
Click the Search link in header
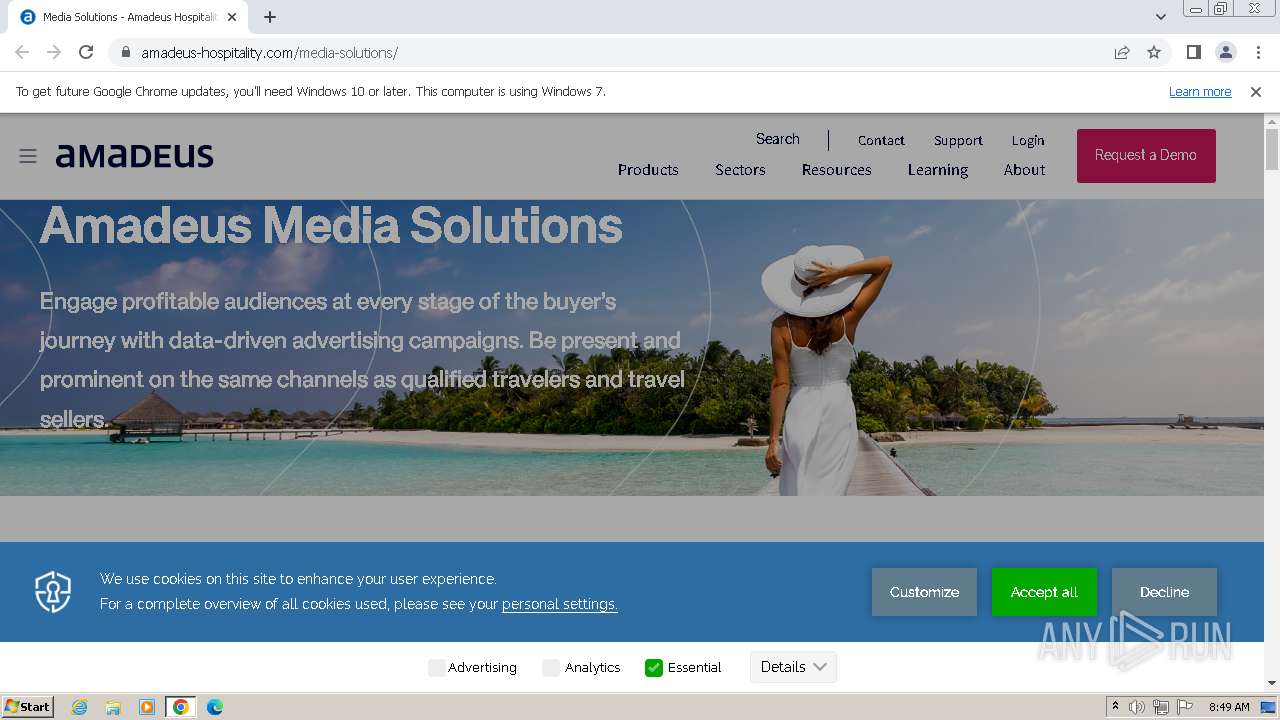tap(778, 139)
